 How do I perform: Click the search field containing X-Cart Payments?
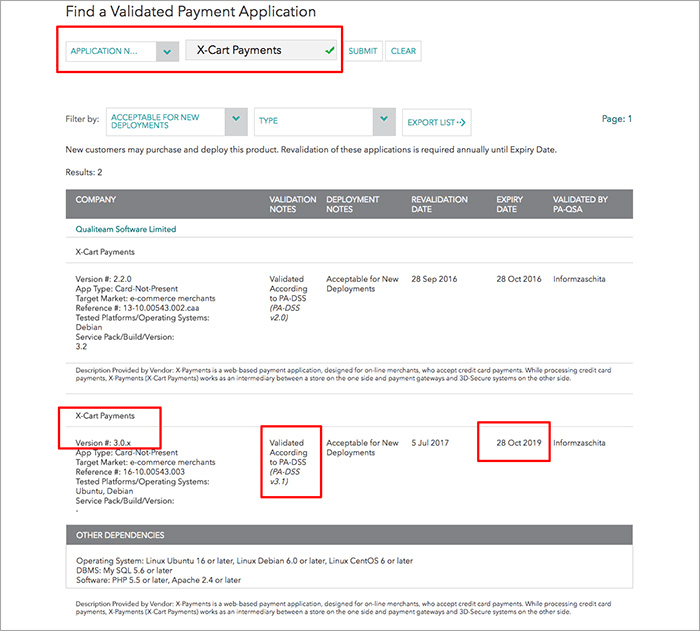click(261, 50)
